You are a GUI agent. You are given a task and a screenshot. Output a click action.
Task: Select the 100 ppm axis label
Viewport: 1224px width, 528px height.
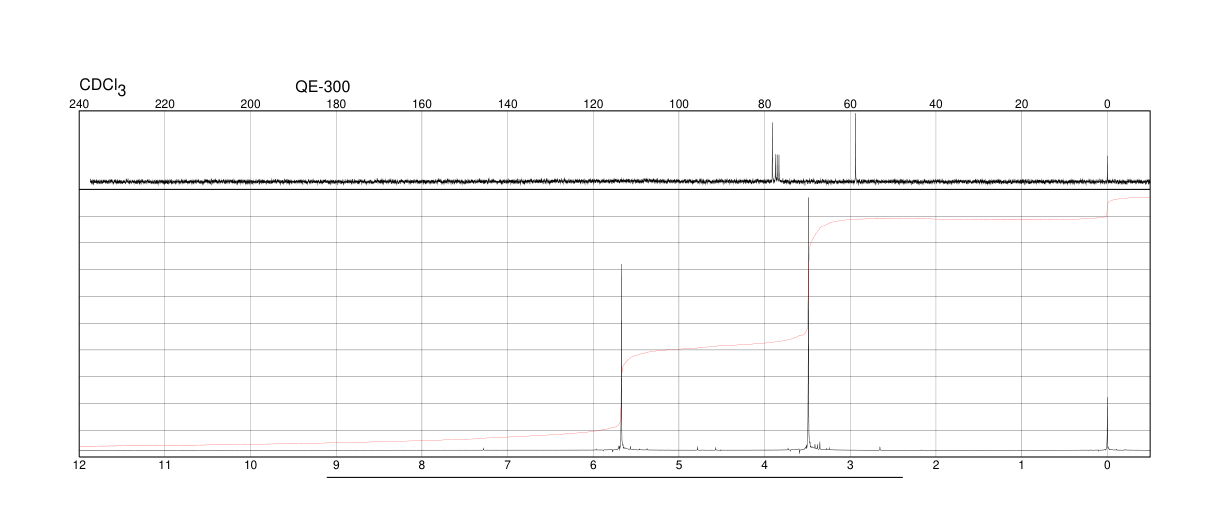click(x=679, y=104)
